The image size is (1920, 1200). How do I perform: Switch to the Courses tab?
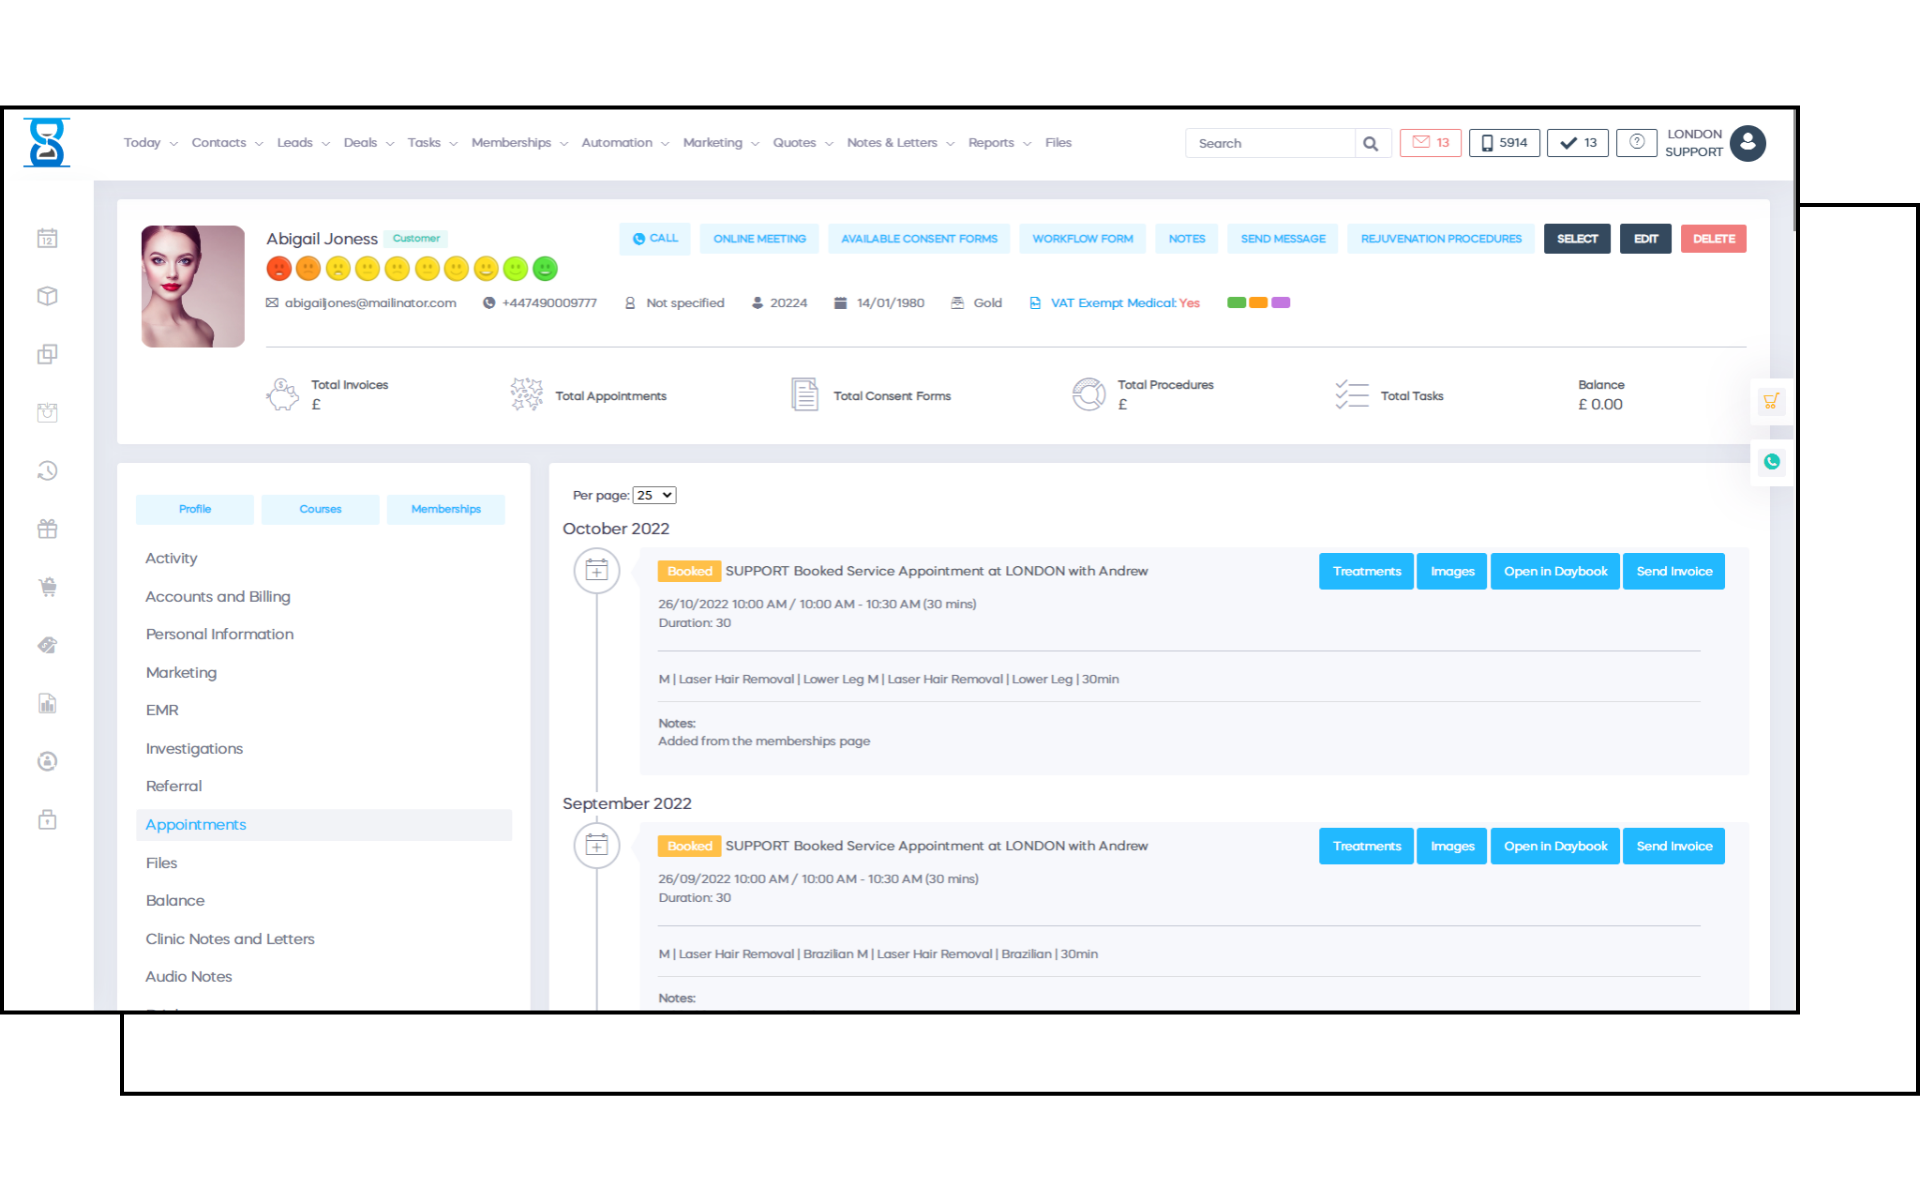click(320, 509)
